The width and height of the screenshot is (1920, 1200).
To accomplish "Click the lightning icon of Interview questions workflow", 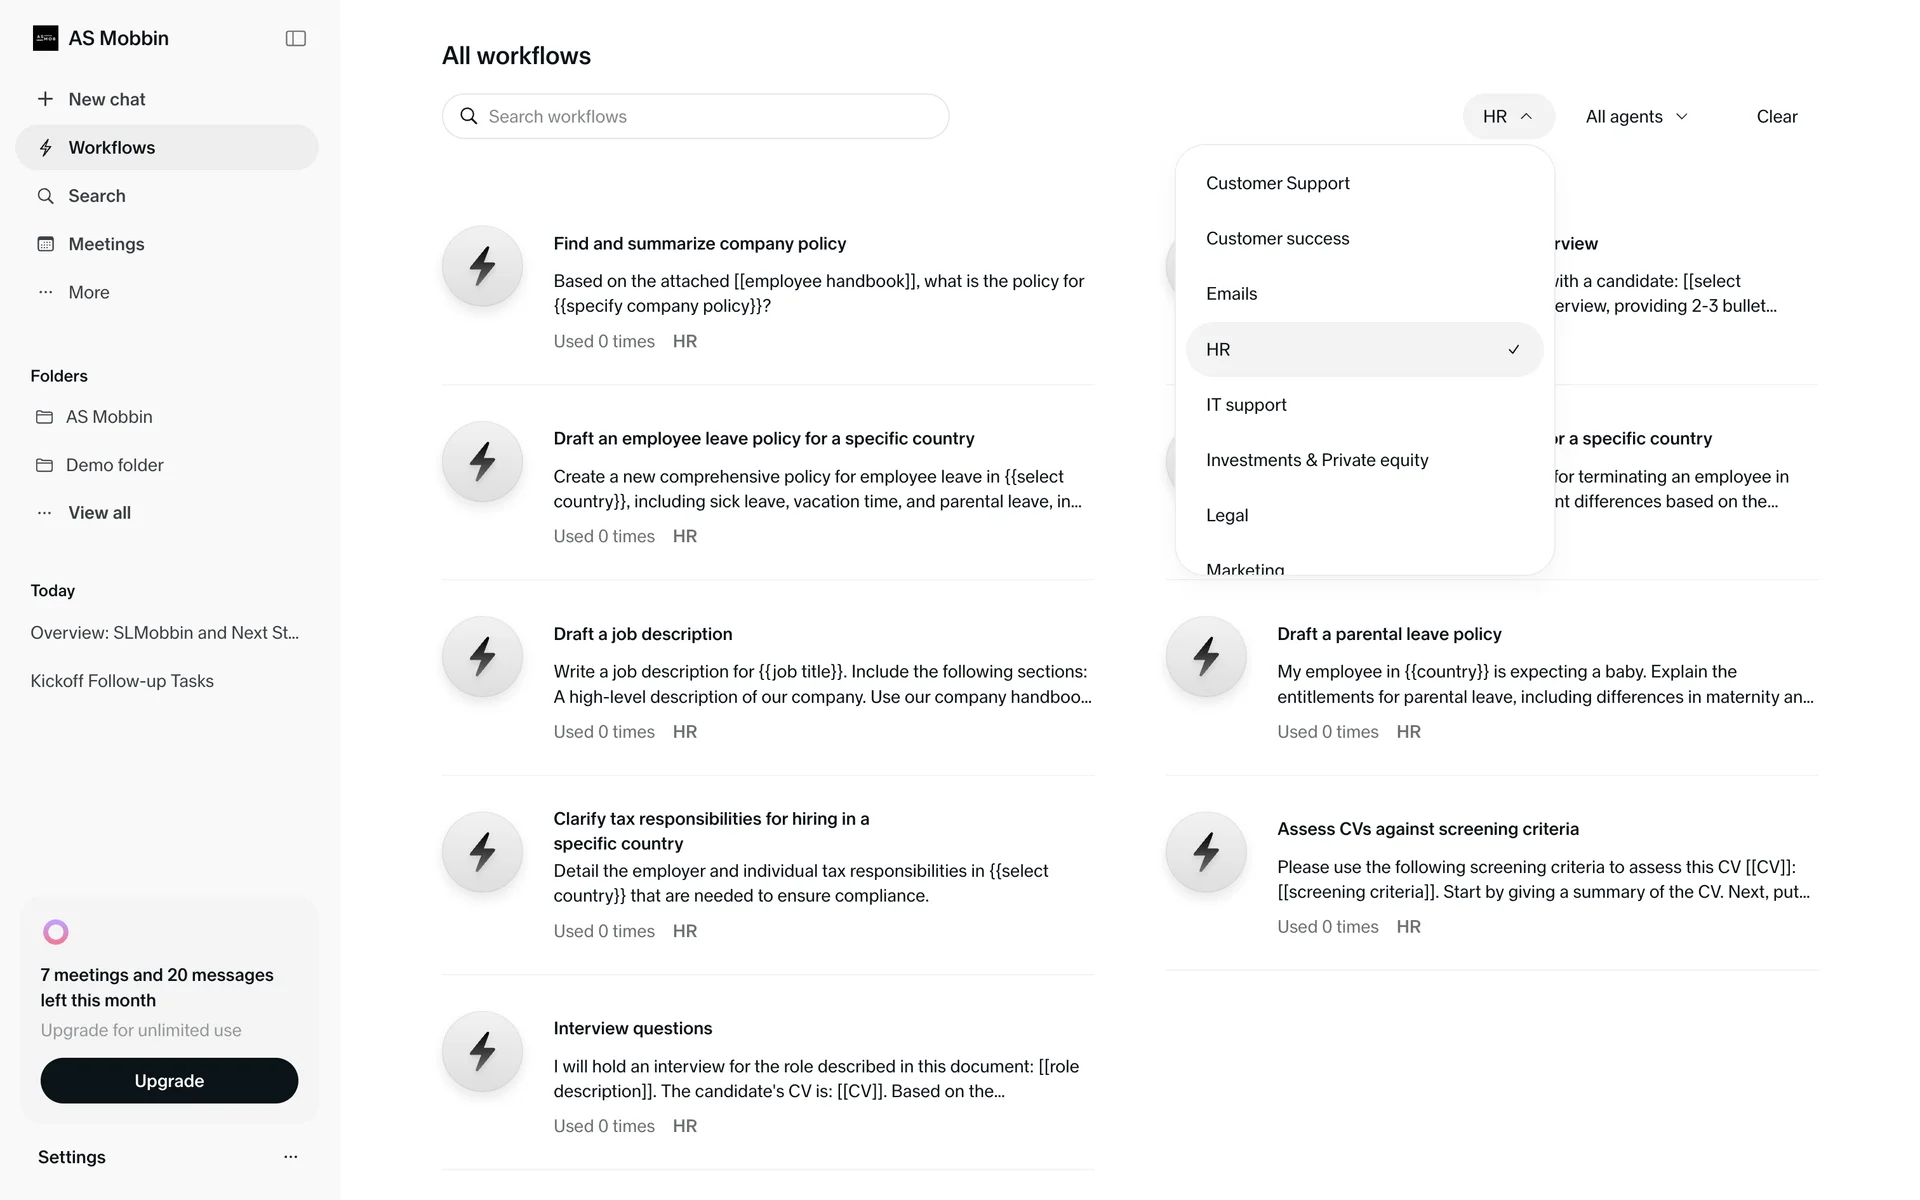I will coord(483,1051).
